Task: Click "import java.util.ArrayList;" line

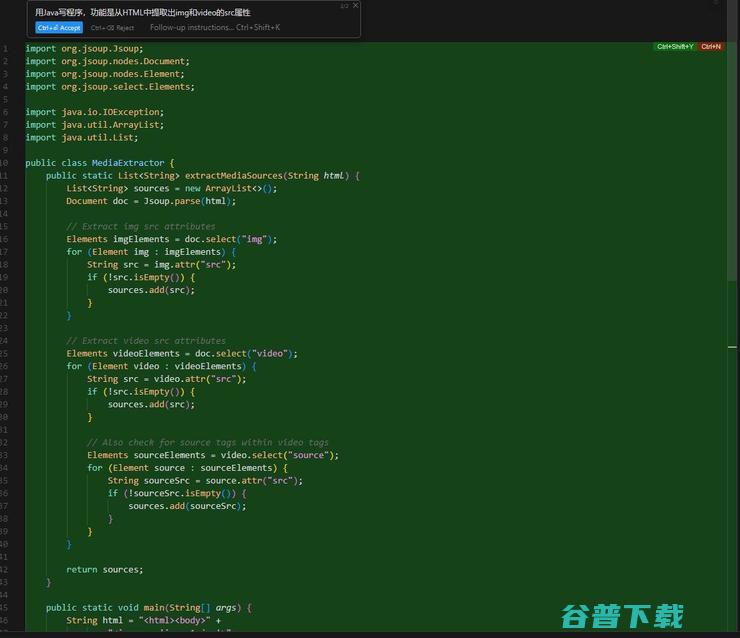Action: pyautogui.click(x=95, y=125)
